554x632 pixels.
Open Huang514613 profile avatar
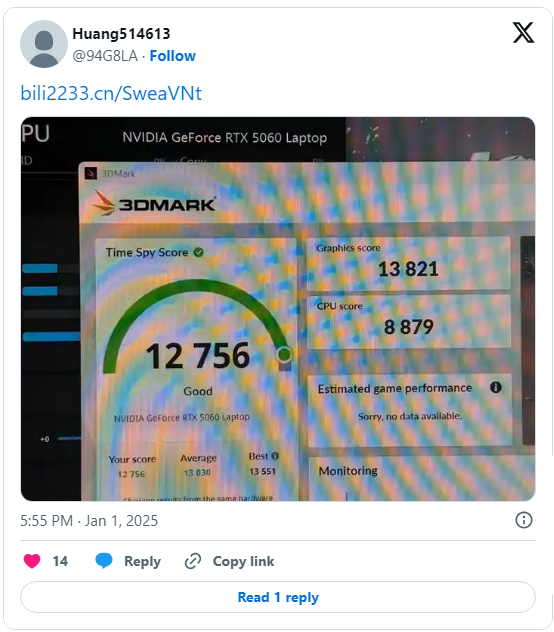coord(44,44)
